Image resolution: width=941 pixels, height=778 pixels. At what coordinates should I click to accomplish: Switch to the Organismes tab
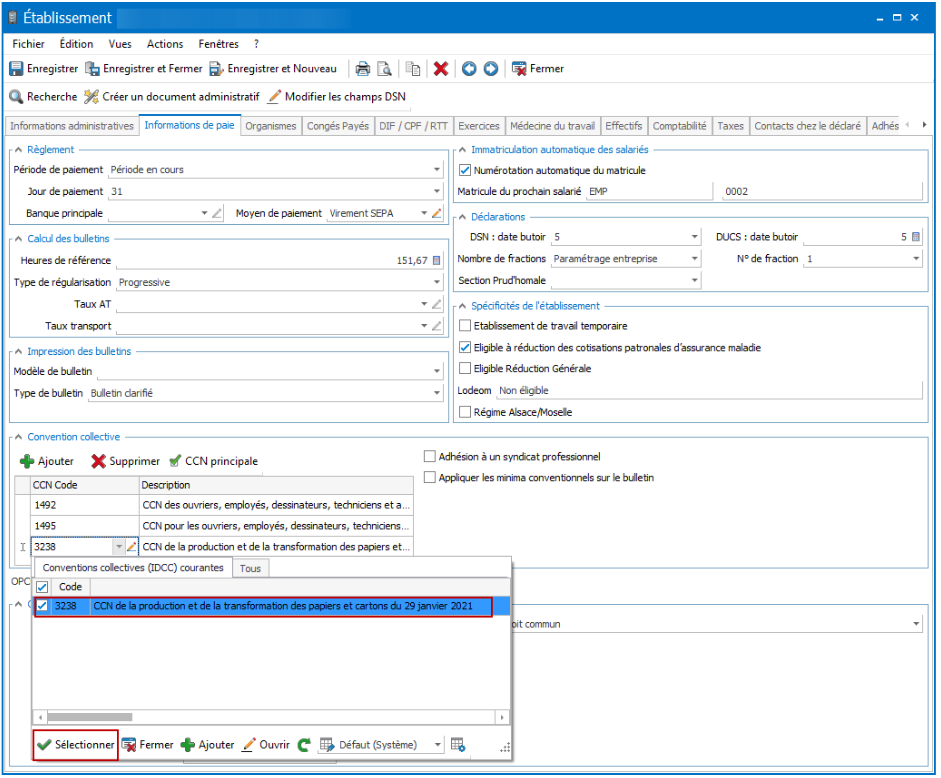coord(271,126)
